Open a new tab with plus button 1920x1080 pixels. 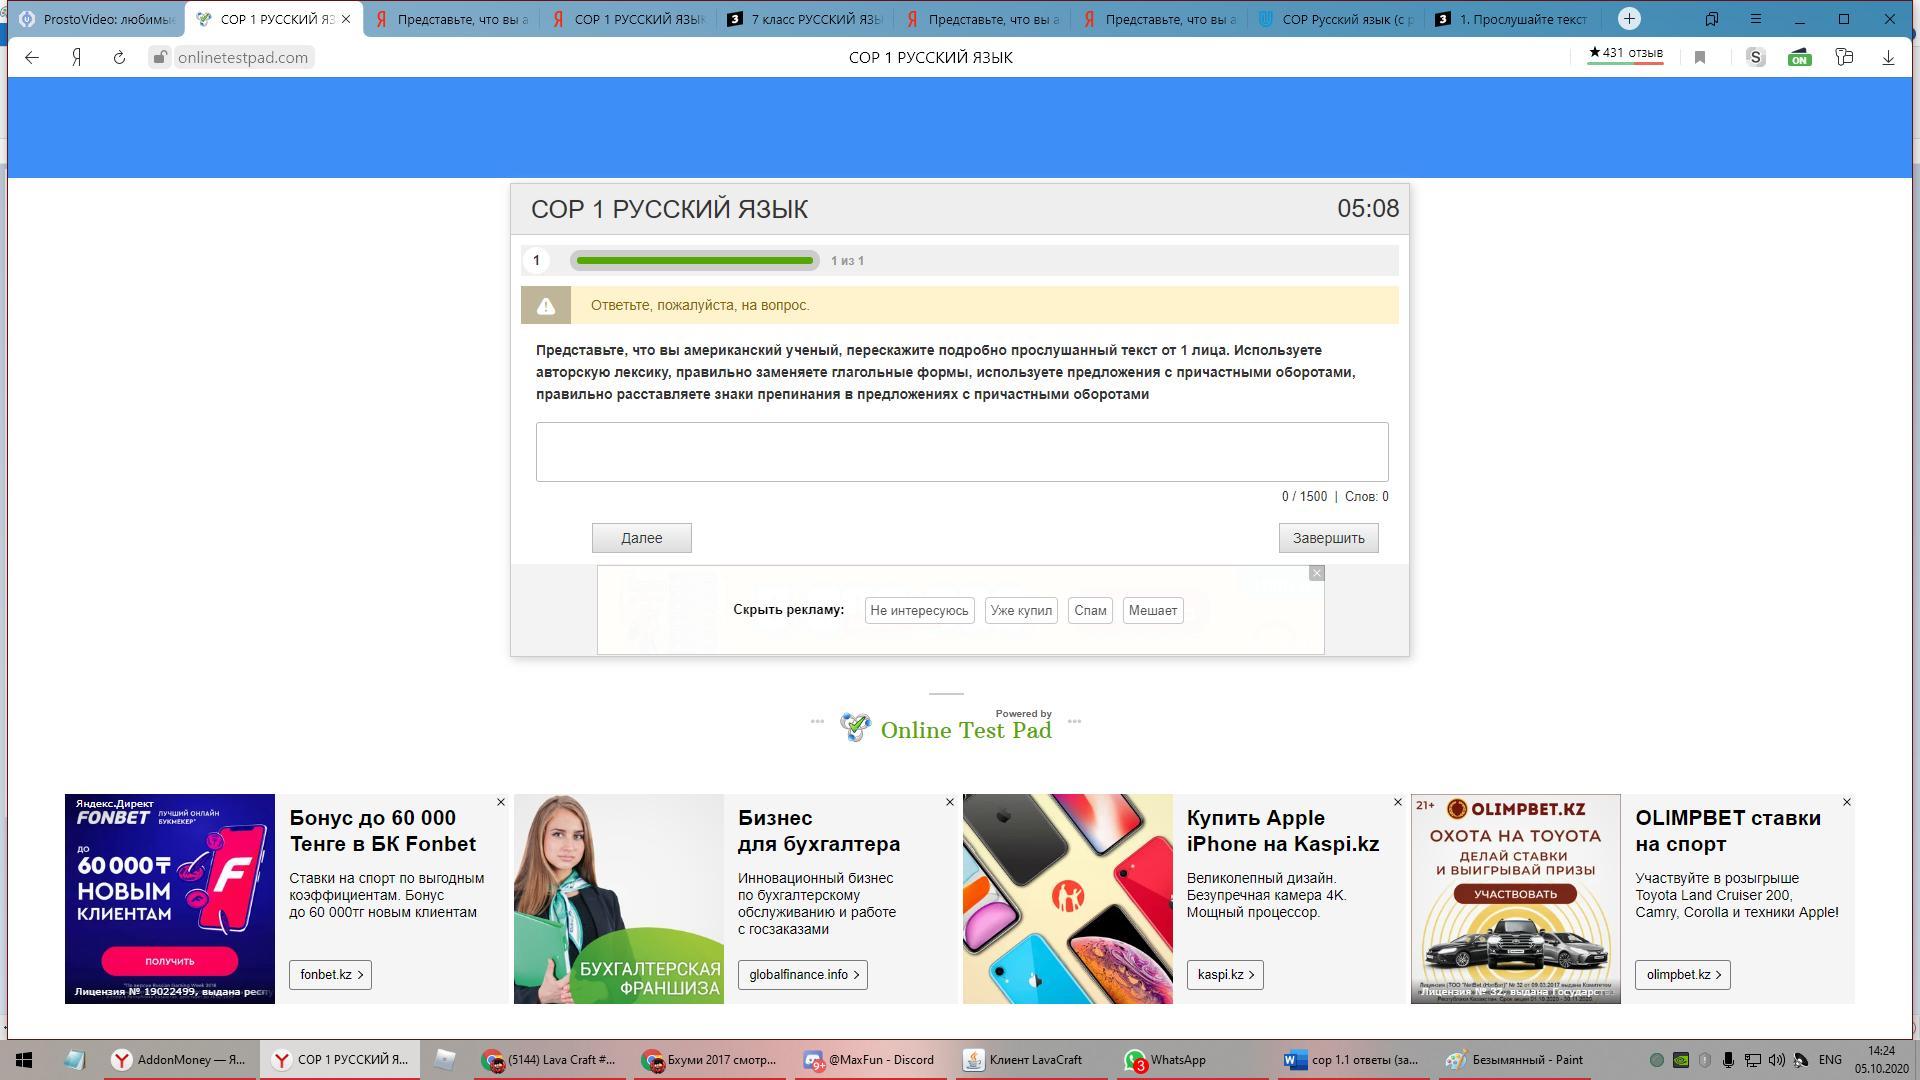click(1629, 18)
